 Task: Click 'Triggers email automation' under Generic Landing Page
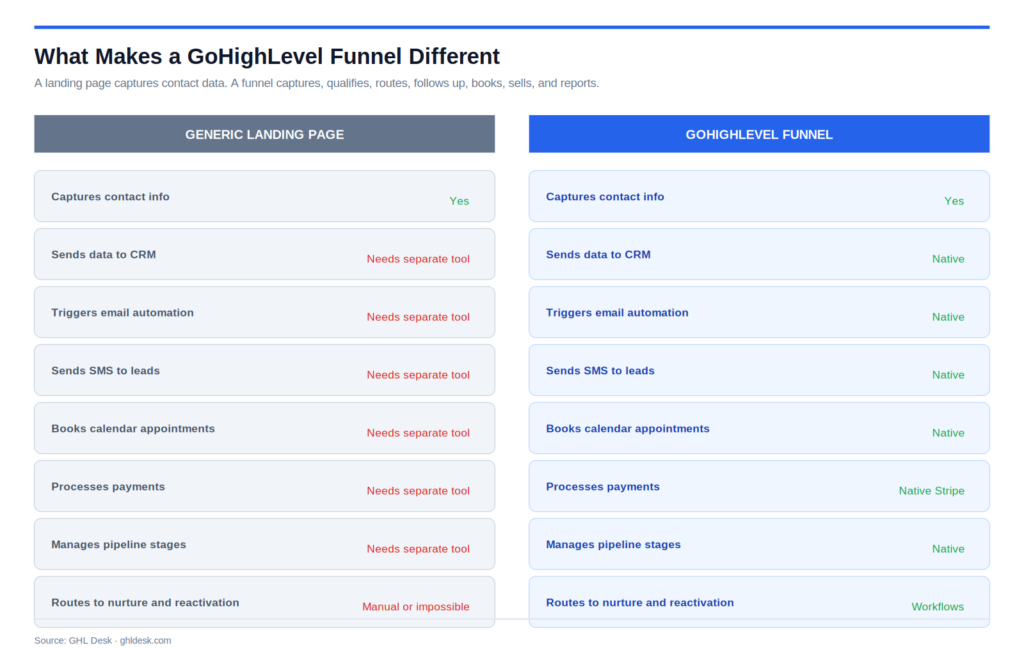123,313
